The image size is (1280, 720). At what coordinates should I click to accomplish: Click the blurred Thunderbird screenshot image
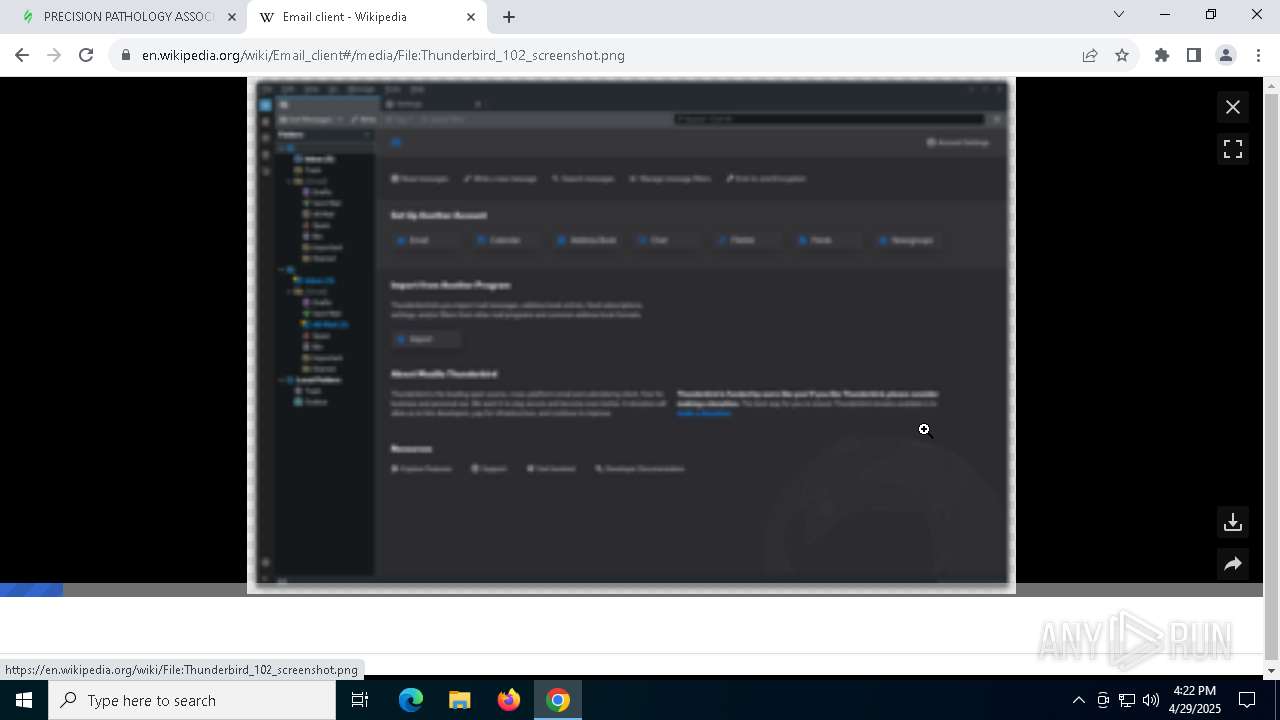[631, 335]
